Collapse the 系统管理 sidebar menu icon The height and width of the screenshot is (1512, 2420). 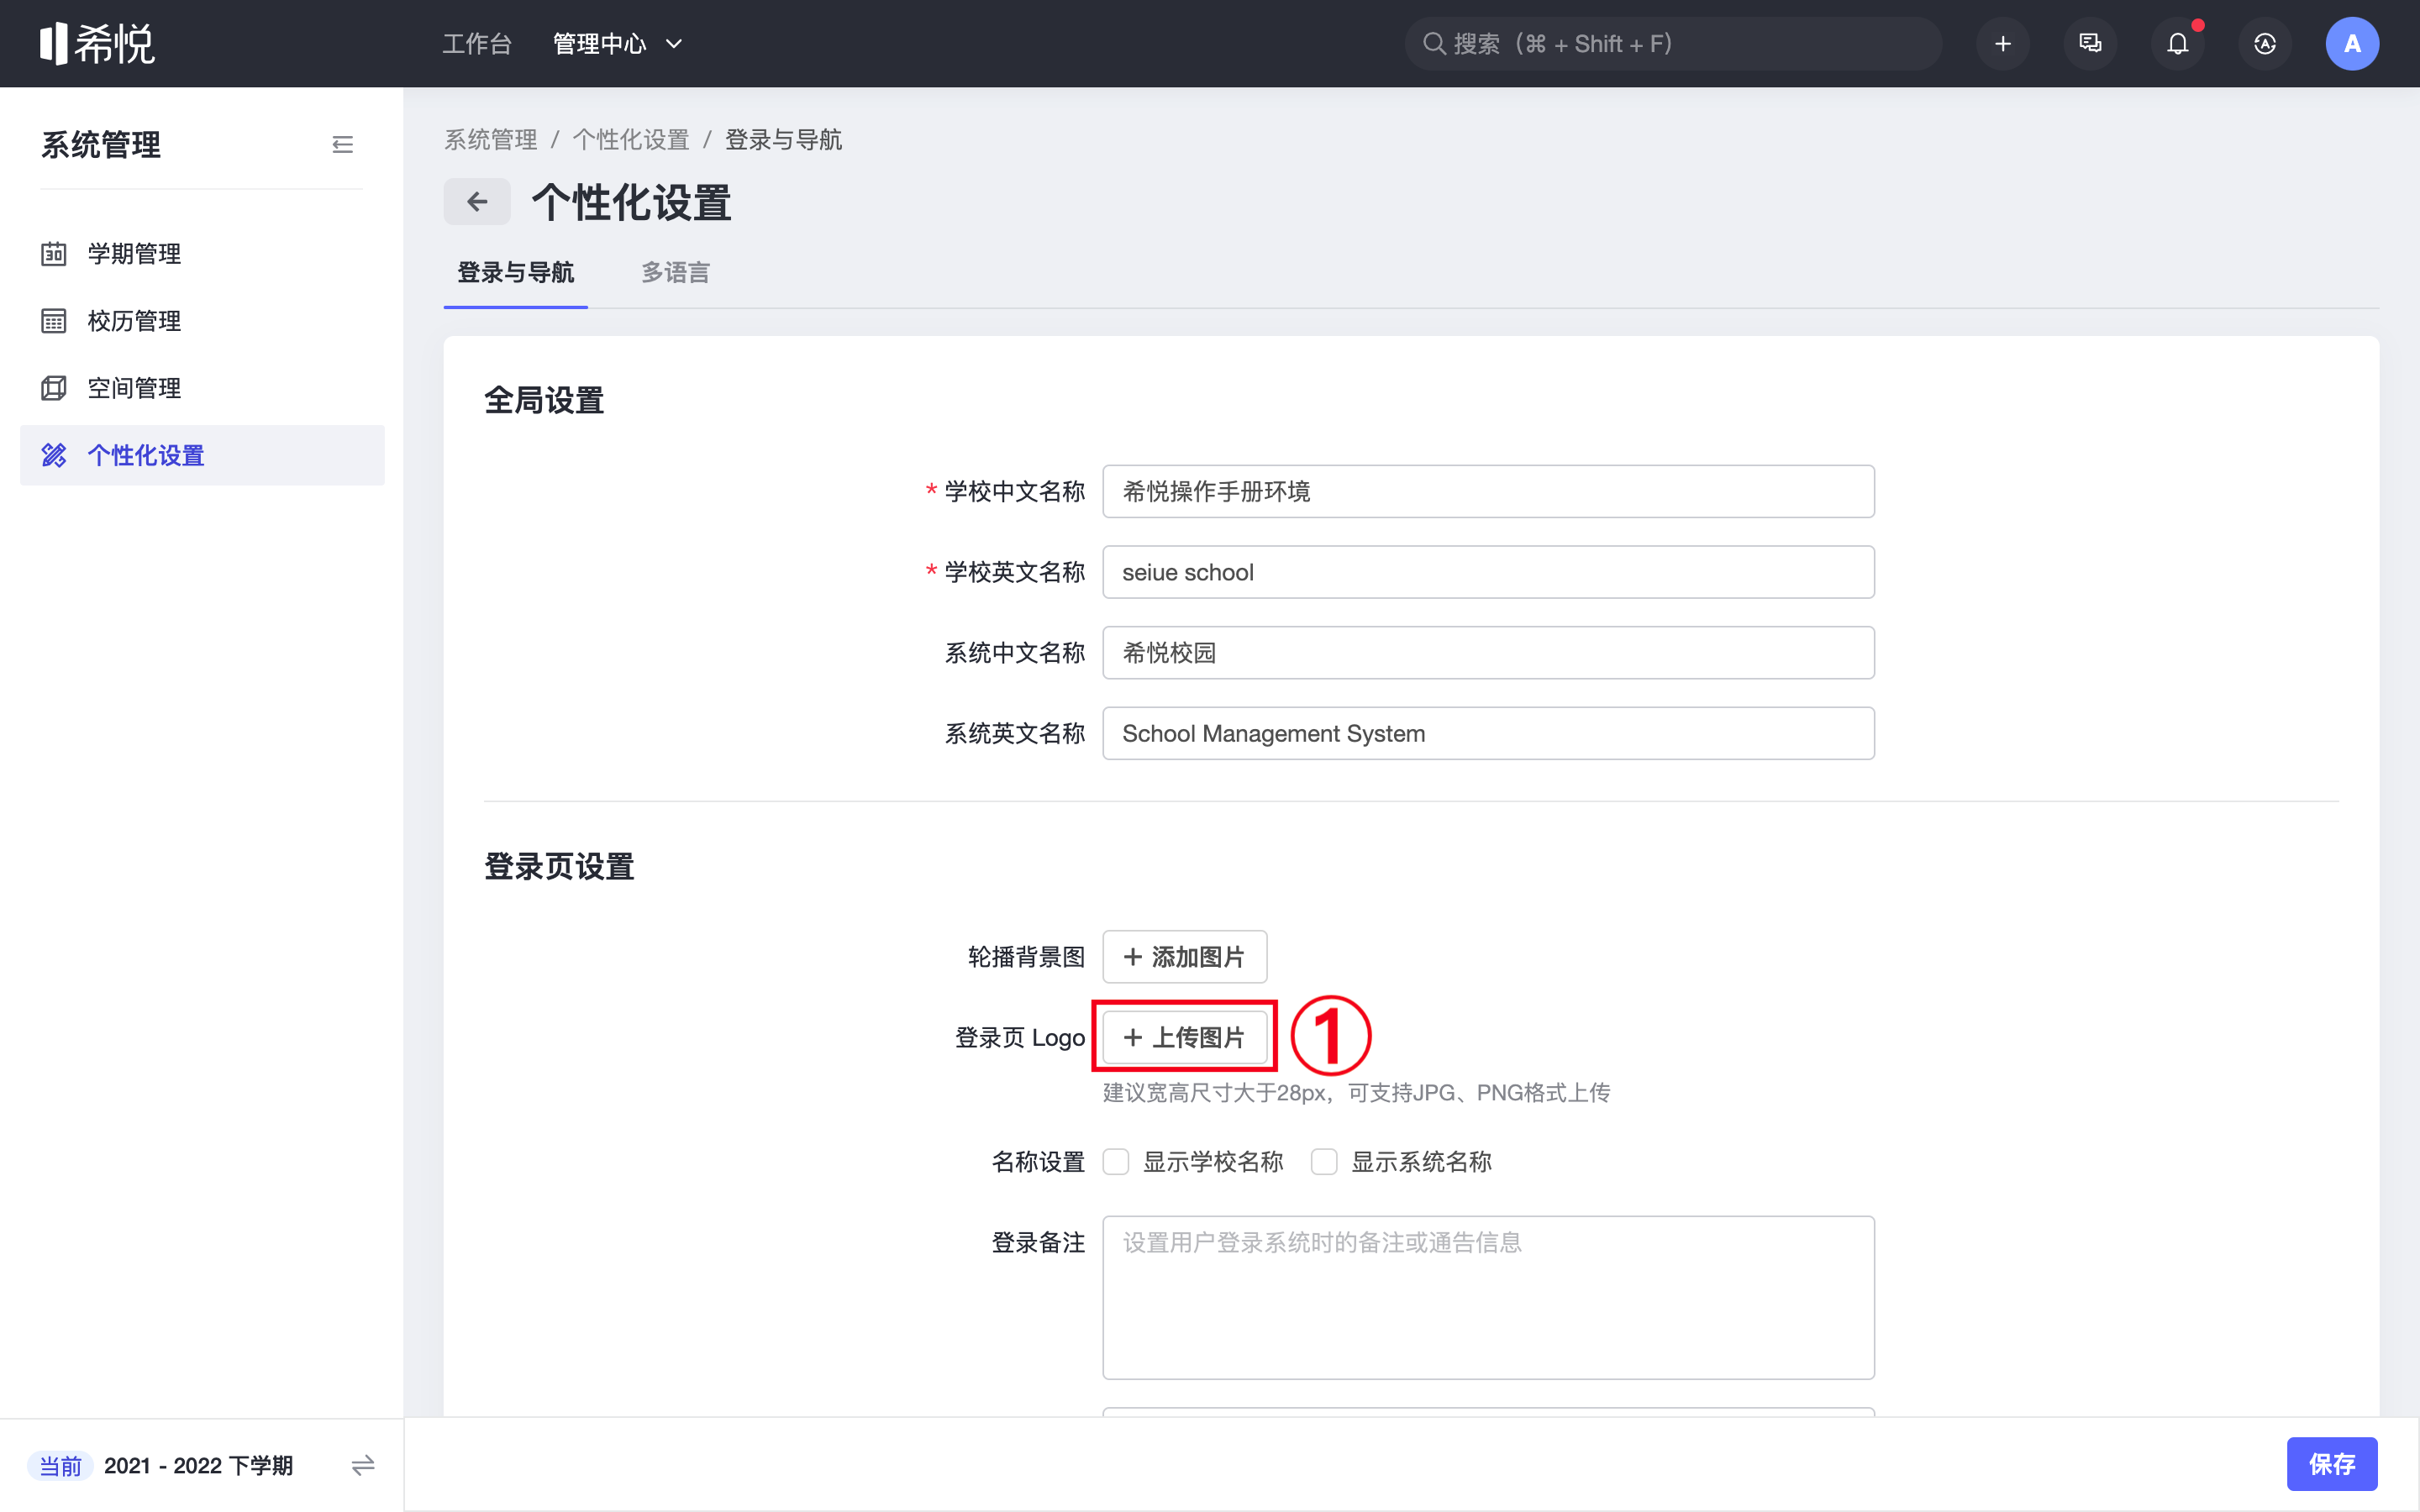click(x=342, y=145)
